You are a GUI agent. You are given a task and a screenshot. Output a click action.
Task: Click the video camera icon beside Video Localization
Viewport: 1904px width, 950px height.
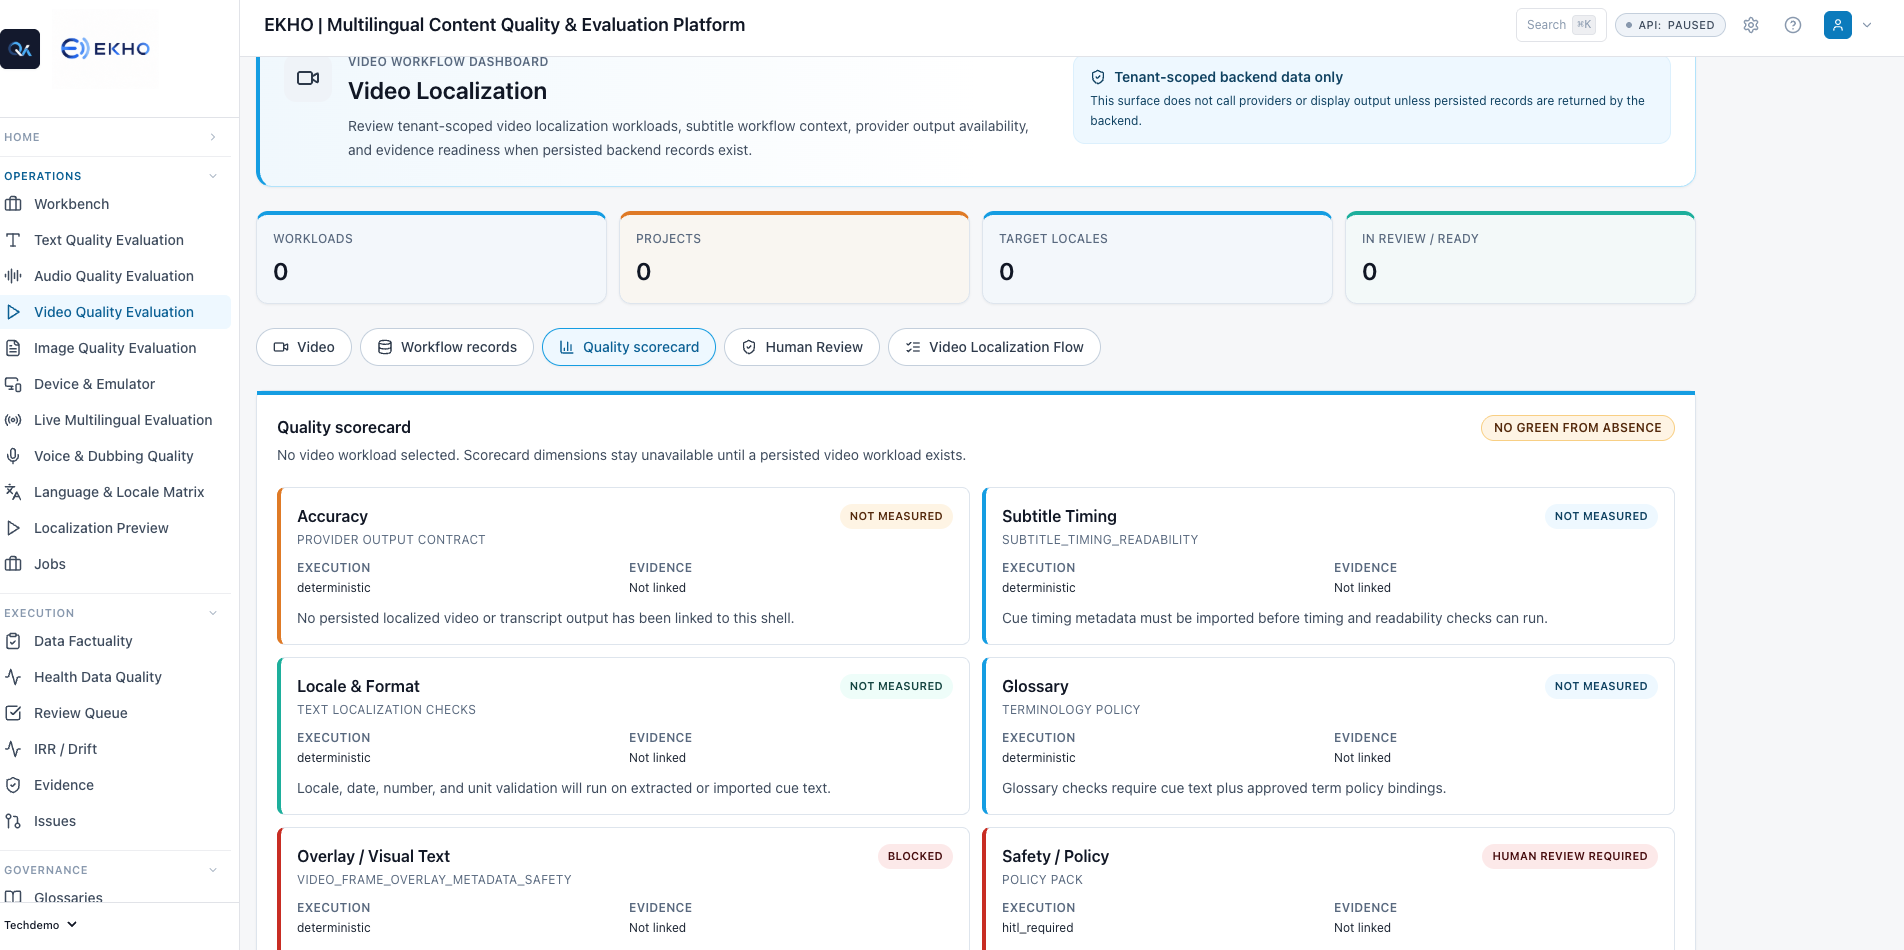[x=308, y=78]
